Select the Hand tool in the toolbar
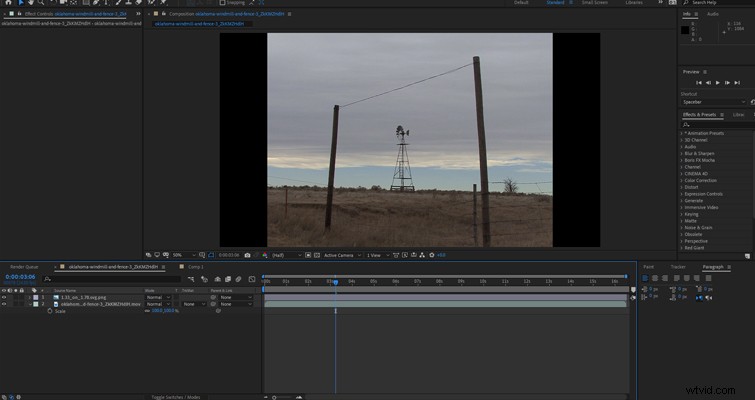 [x=31, y=2]
